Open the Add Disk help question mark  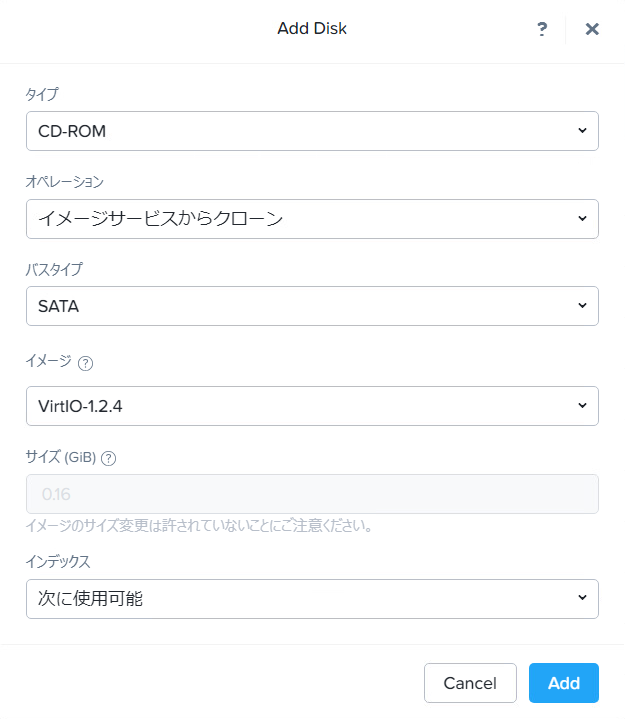[x=542, y=29]
